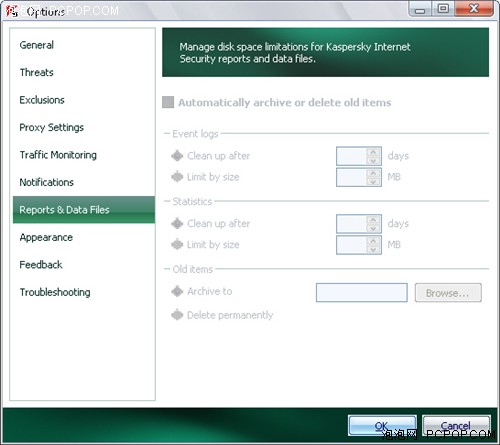Decrease Event logs MB spinner down arrow
The height and width of the screenshot is (445, 500).
(x=373, y=181)
